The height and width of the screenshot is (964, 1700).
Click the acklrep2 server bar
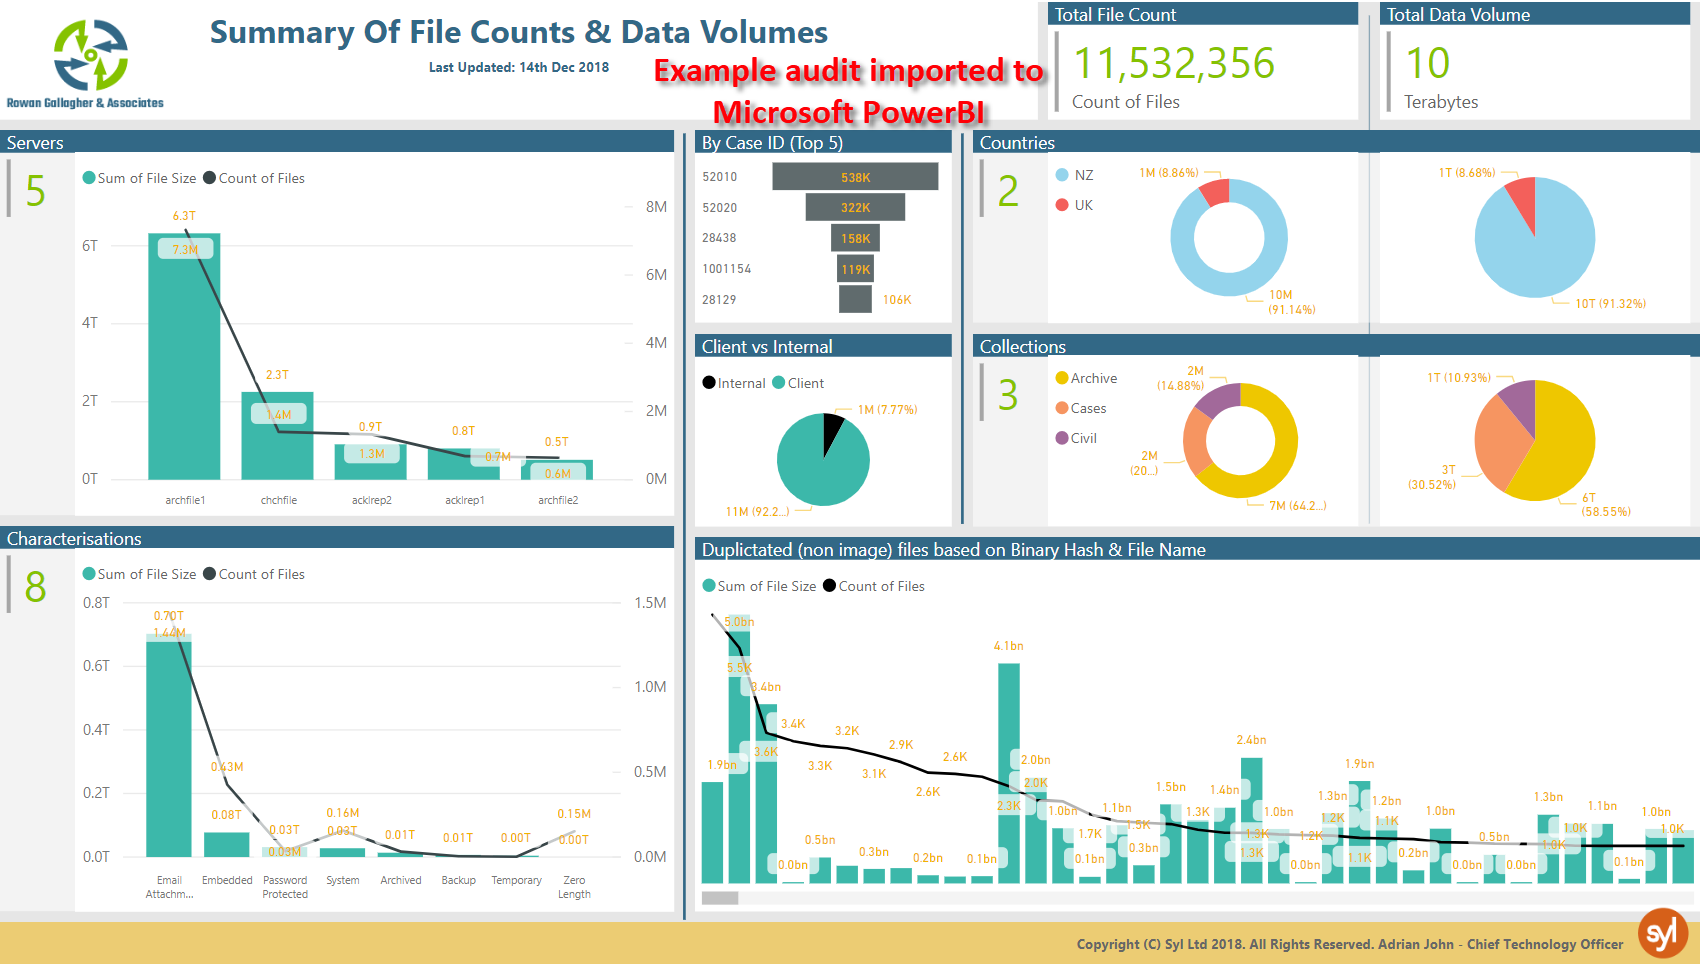point(371,462)
